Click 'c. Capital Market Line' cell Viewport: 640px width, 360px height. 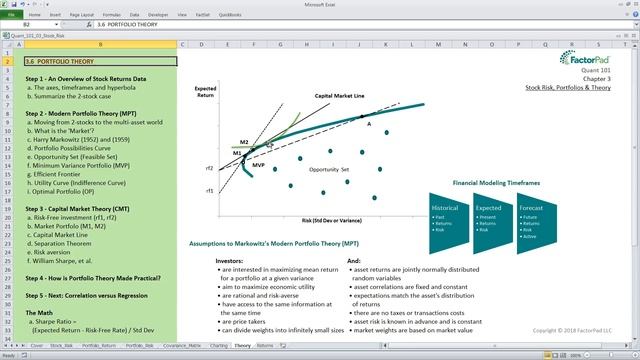[57, 235]
